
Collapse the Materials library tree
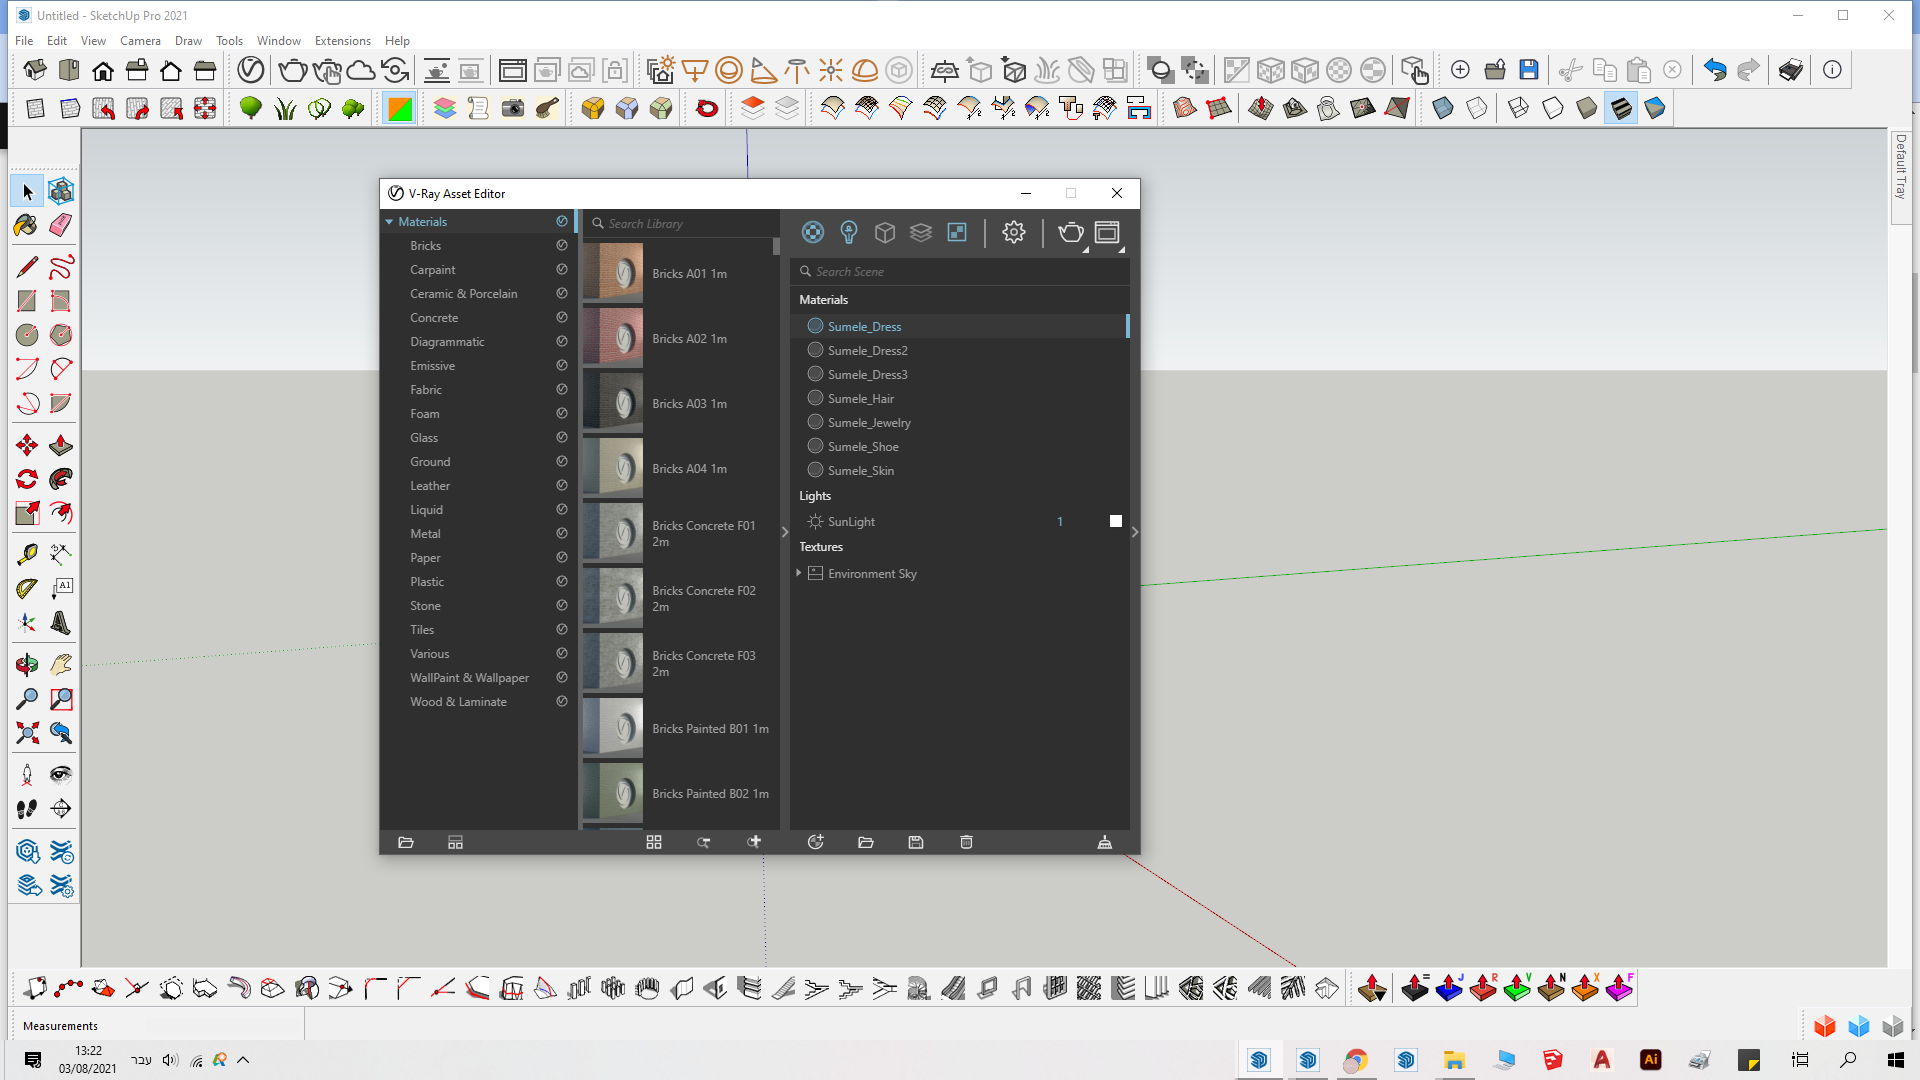(x=389, y=222)
